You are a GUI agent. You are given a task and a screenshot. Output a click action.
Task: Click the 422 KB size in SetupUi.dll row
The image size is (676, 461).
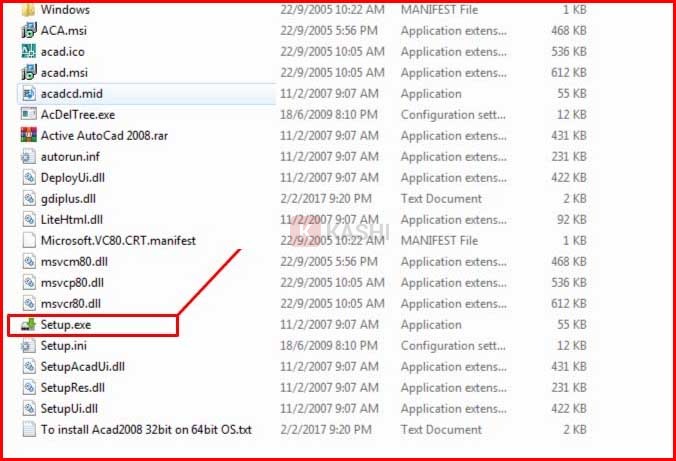tap(569, 408)
